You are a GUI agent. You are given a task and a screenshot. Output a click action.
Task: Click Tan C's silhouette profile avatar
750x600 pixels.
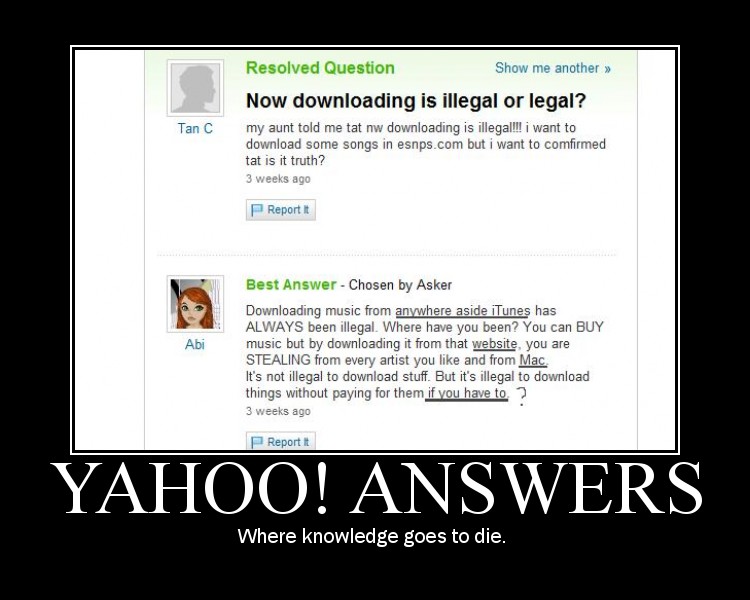pos(195,88)
